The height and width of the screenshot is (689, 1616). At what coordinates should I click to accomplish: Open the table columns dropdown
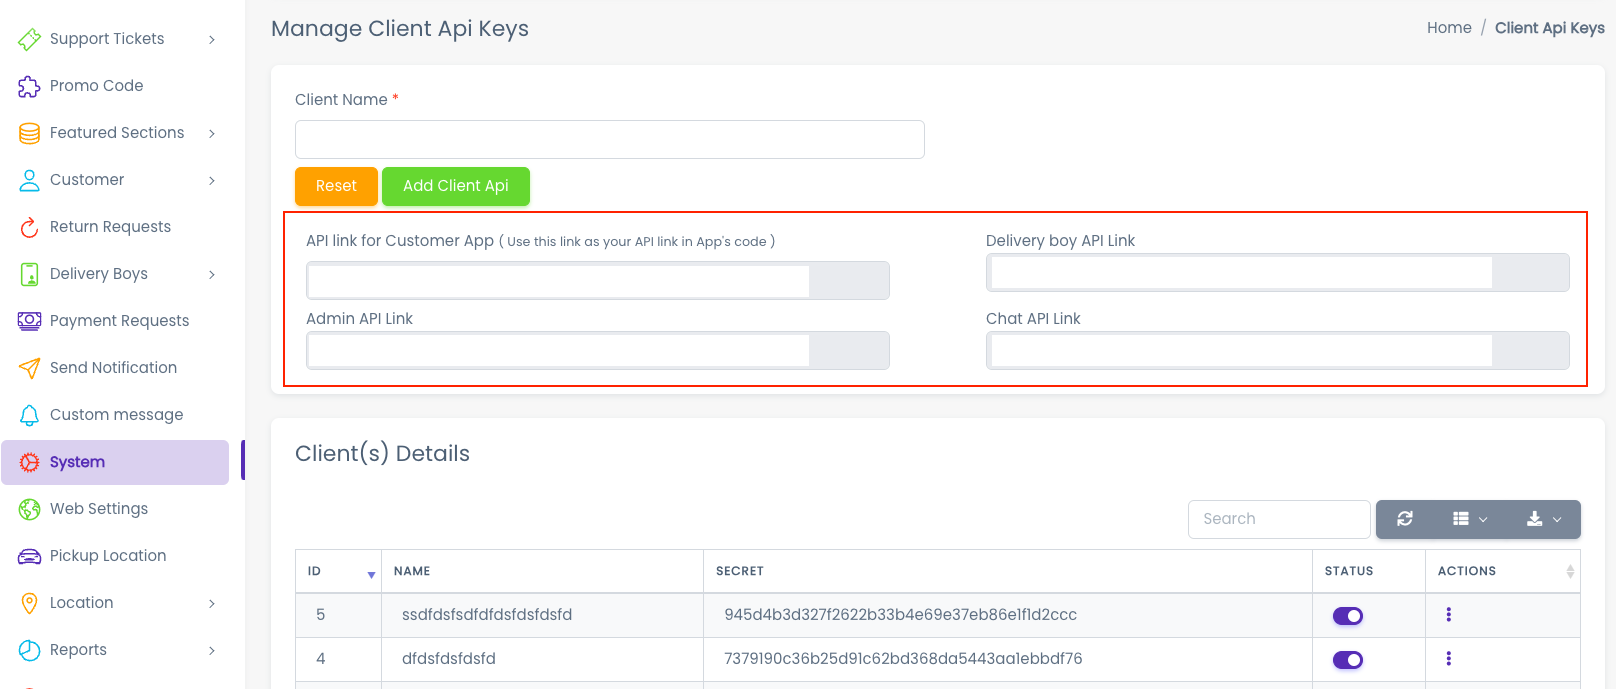1469,519
